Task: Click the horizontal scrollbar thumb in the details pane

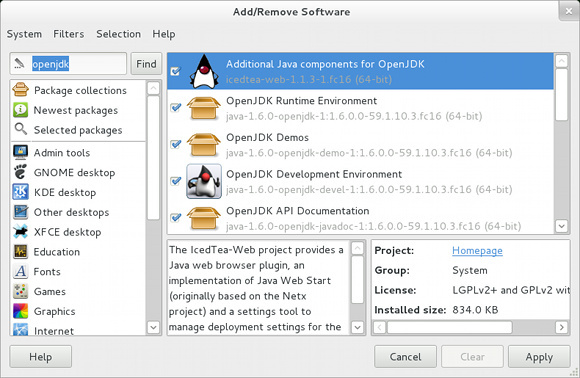Action: 449,327
